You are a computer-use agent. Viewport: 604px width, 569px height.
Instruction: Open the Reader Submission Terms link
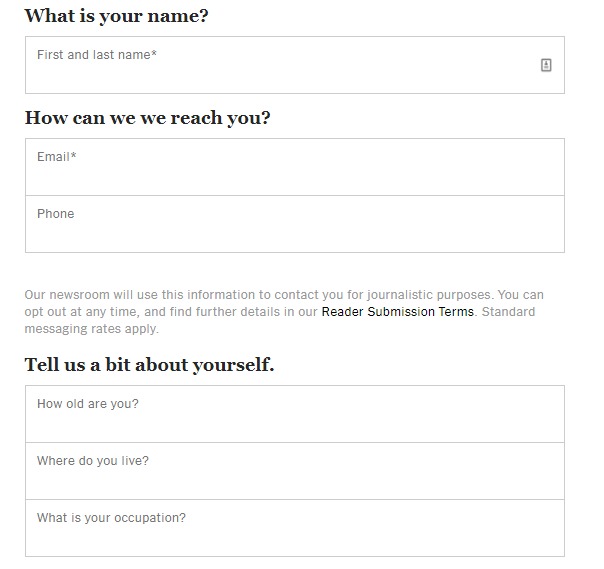click(x=397, y=312)
